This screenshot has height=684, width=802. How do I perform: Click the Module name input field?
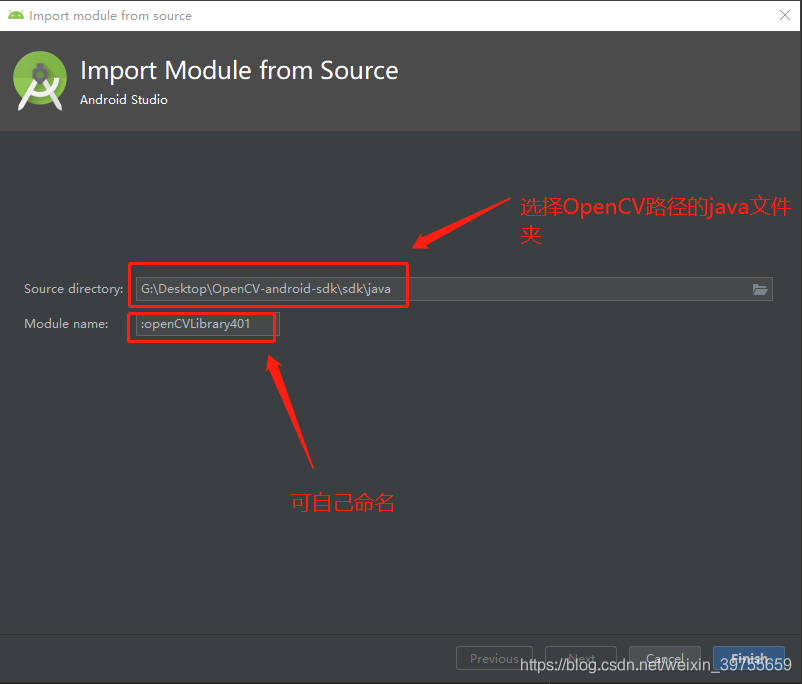[208, 324]
